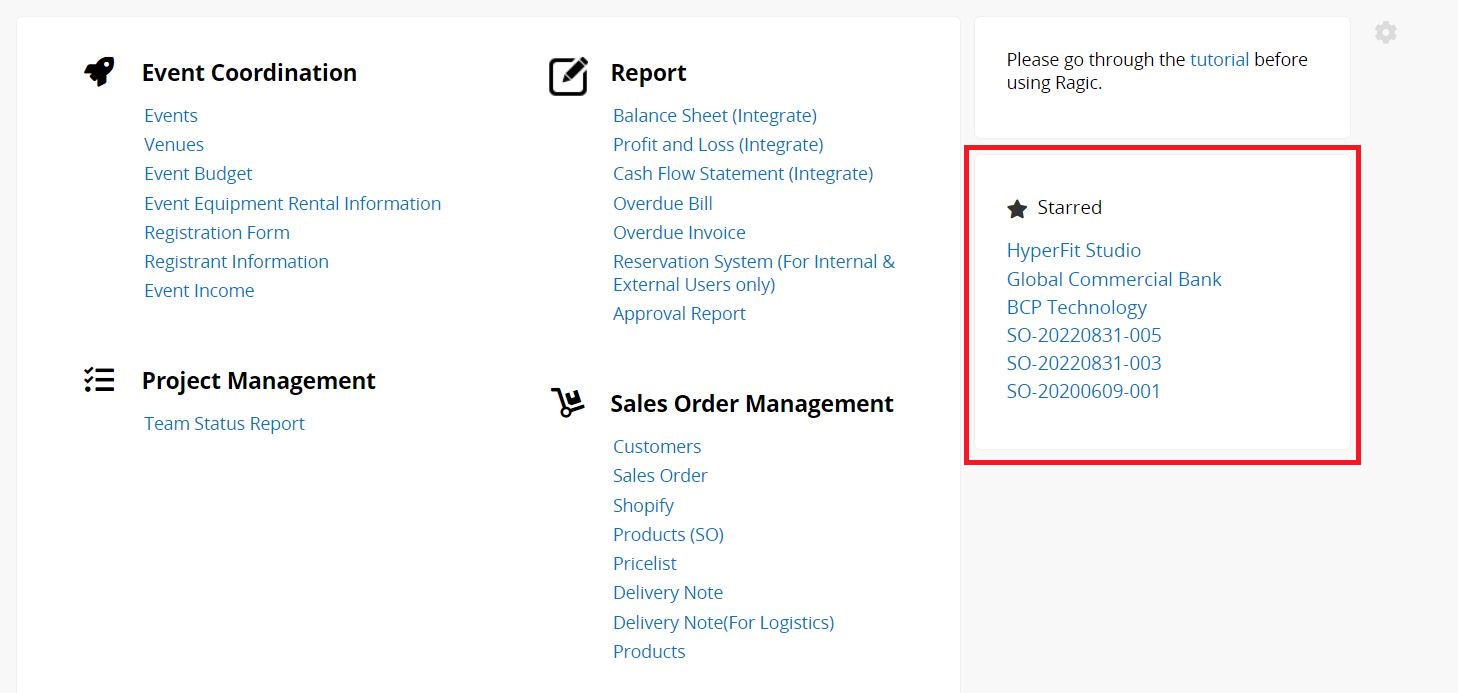
Task: Open Products (SO) sheet
Action: 668,535
